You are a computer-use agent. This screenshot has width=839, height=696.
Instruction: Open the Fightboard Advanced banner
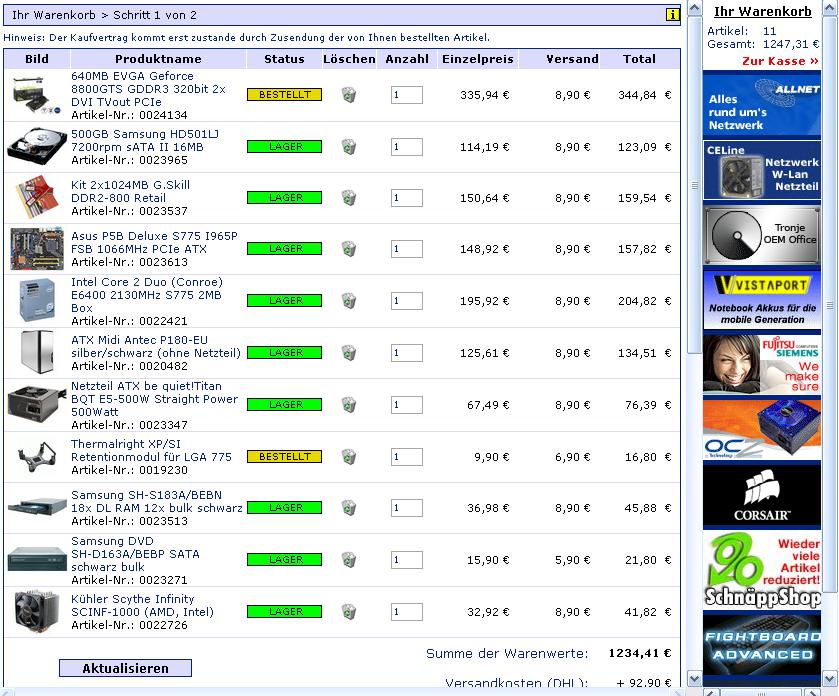point(762,645)
